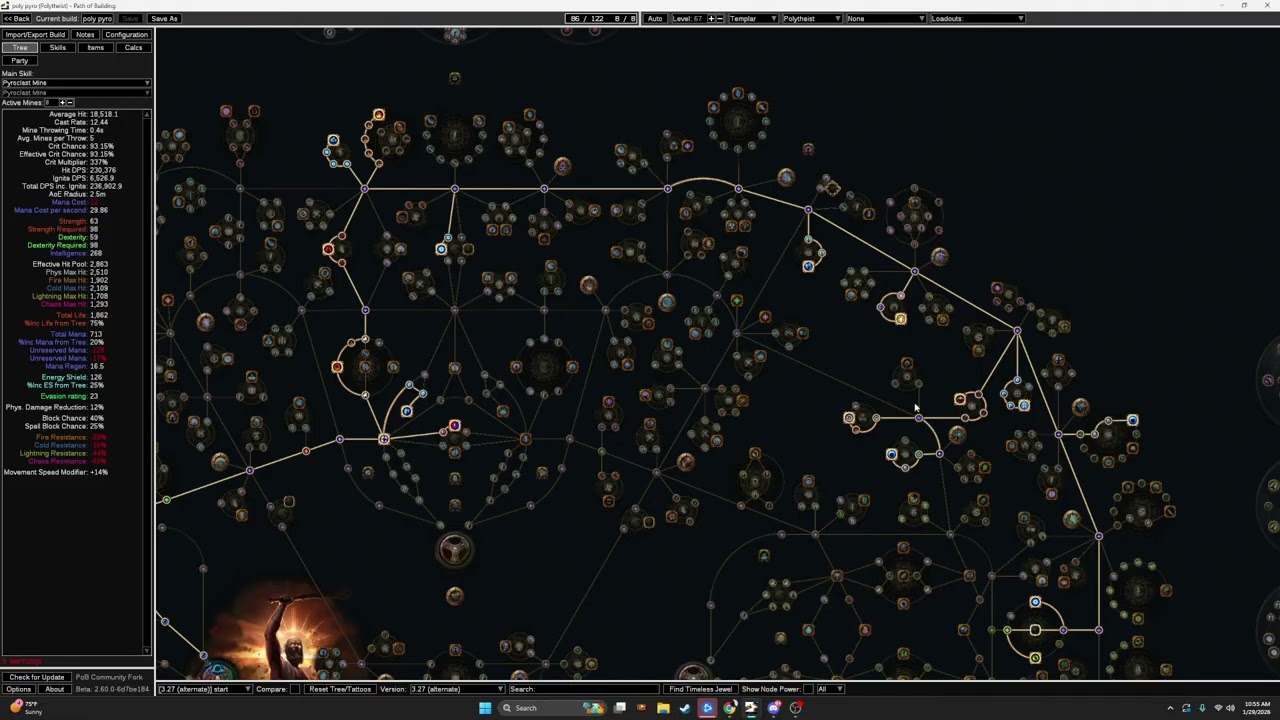
Task: Expand the Loadouts dropdown
Action: coord(977,18)
